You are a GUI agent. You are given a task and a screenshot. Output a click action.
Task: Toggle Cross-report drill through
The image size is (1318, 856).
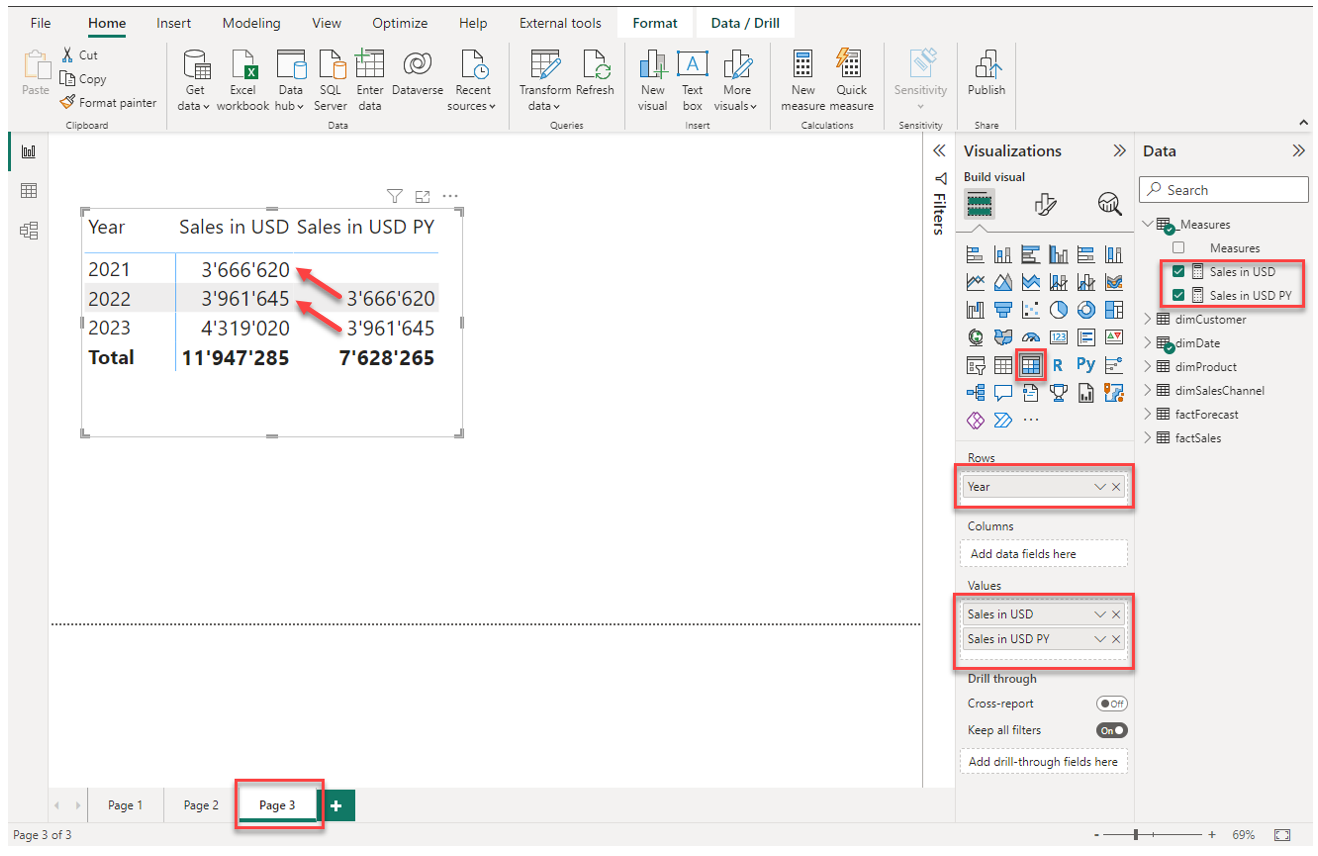click(x=1111, y=704)
